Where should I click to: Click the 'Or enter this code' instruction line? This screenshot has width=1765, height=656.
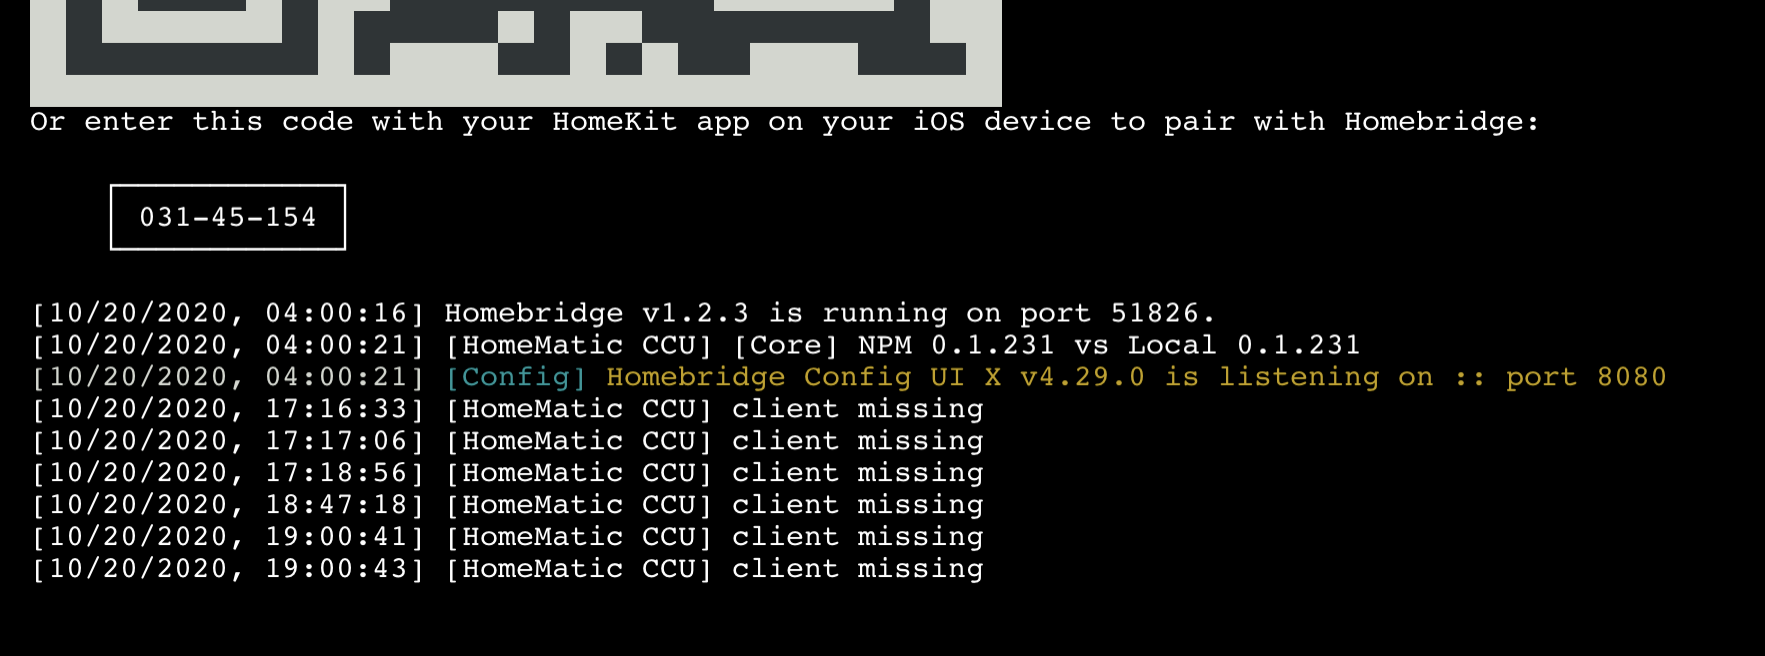784,122
